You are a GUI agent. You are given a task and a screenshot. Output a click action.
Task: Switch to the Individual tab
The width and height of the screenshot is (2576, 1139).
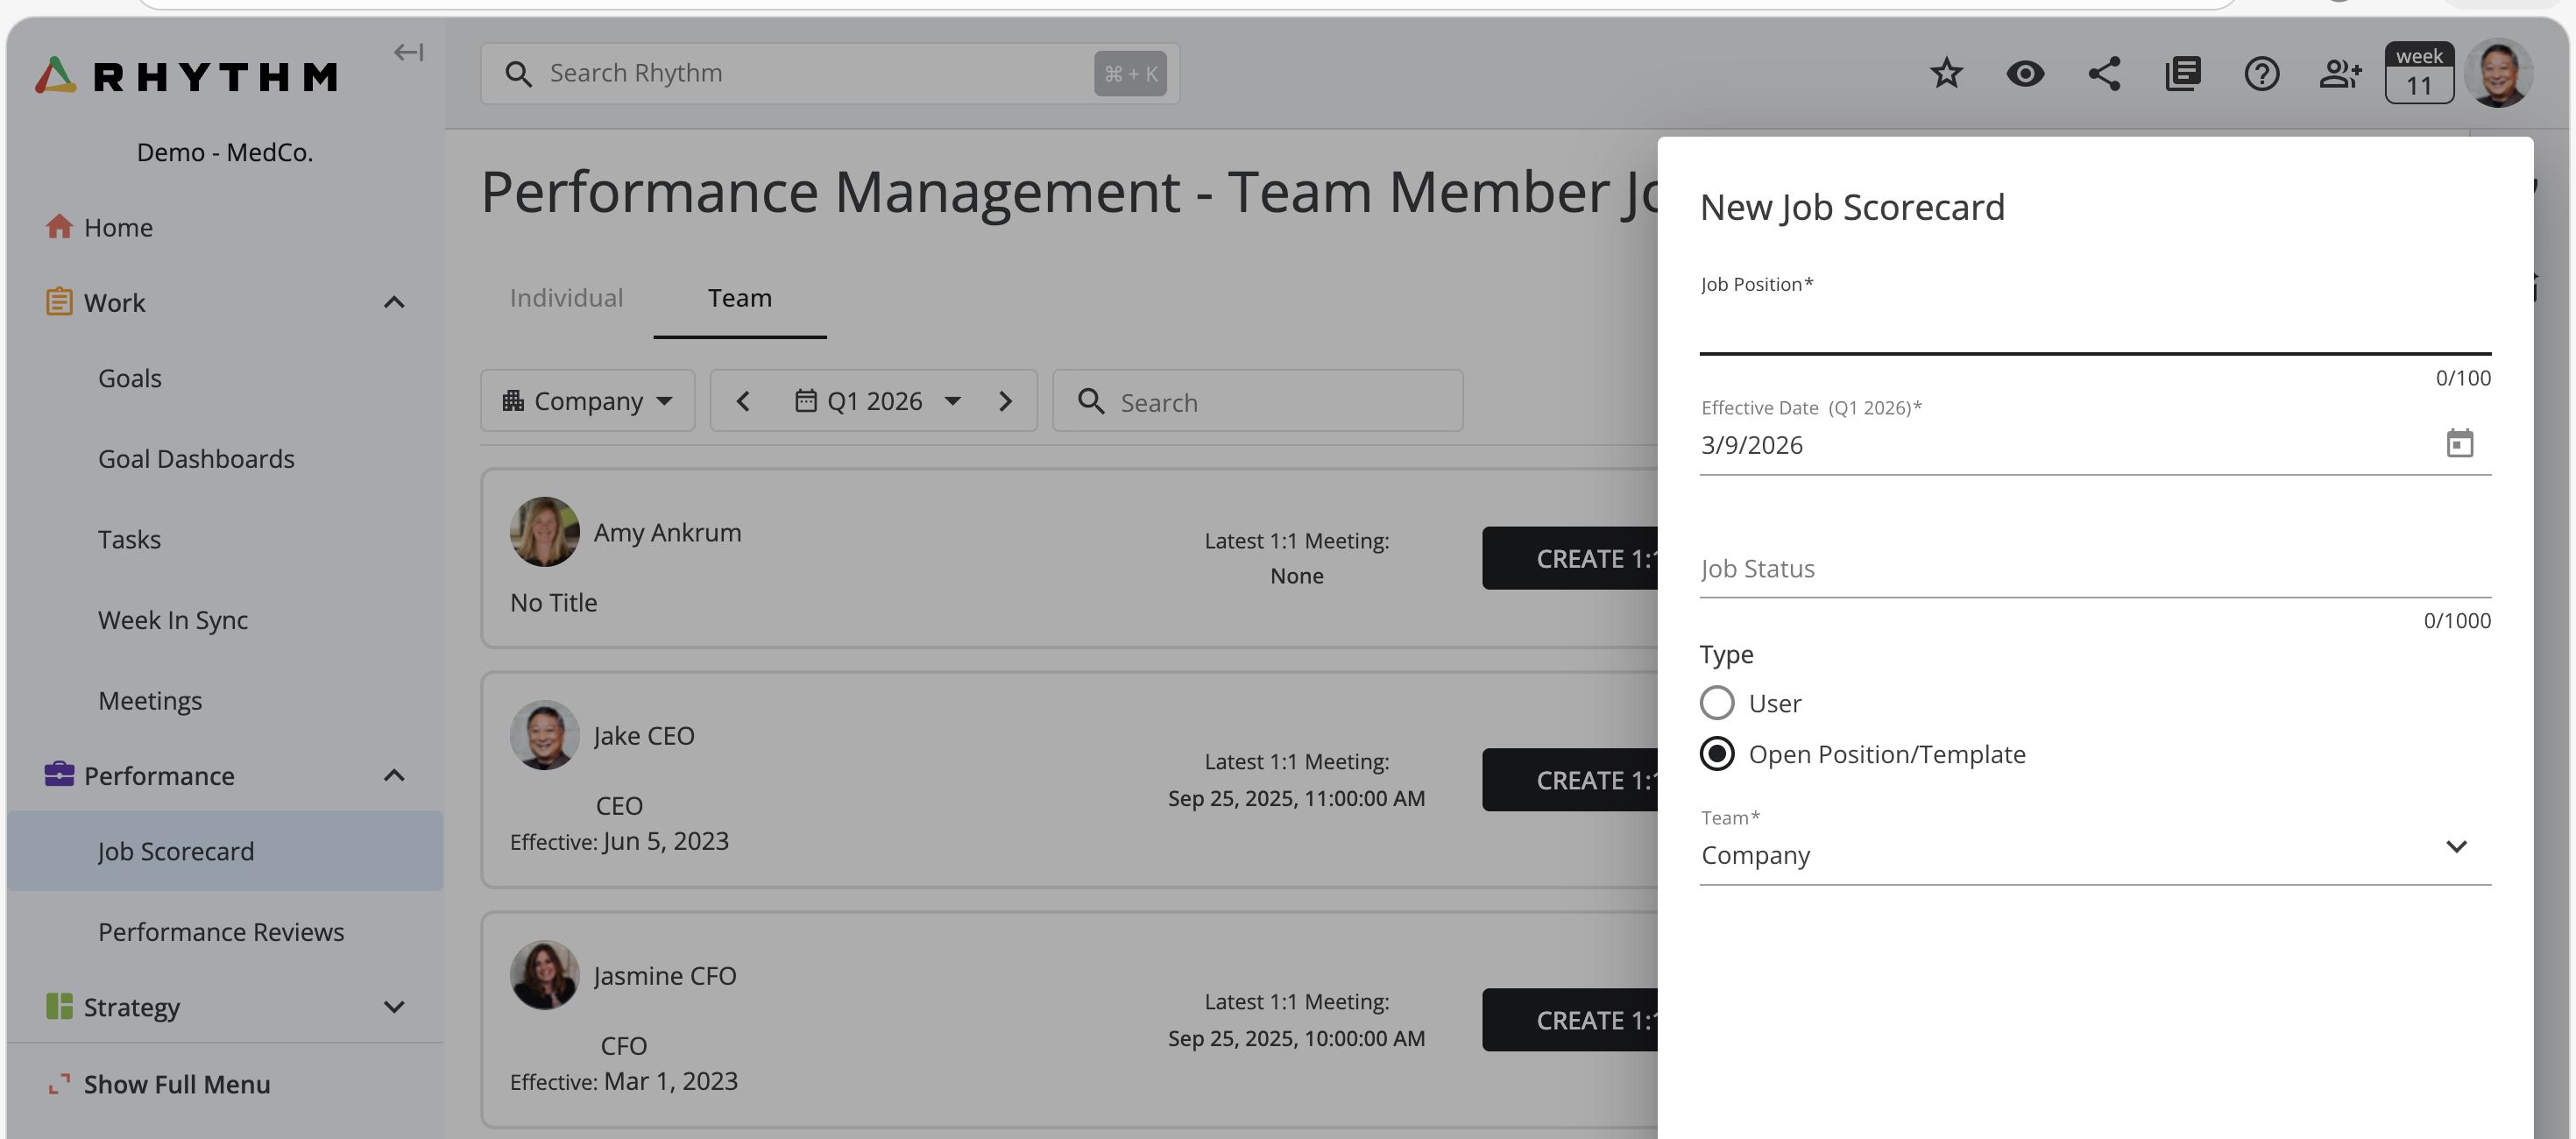pos(566,298)
